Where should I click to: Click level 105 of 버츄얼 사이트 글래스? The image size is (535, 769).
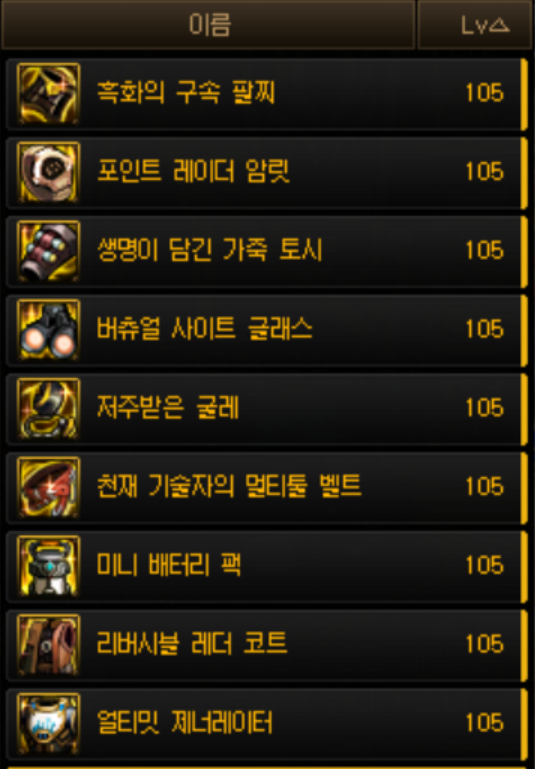(x=484, y=329)
